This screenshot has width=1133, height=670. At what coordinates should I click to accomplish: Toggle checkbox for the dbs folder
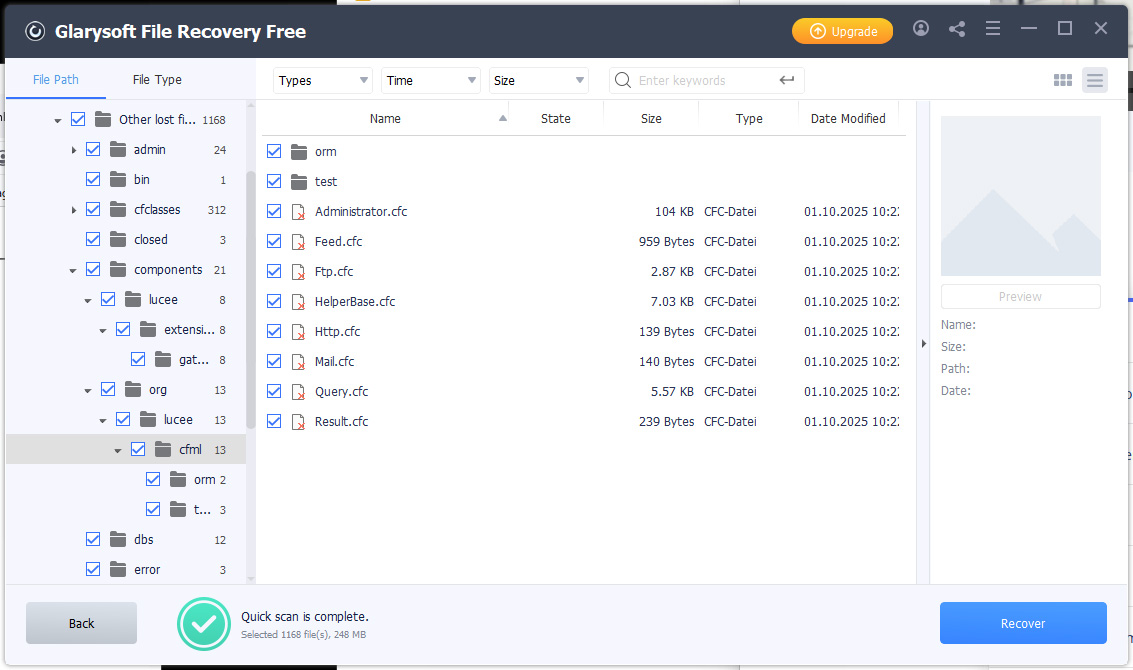(93, 540)
